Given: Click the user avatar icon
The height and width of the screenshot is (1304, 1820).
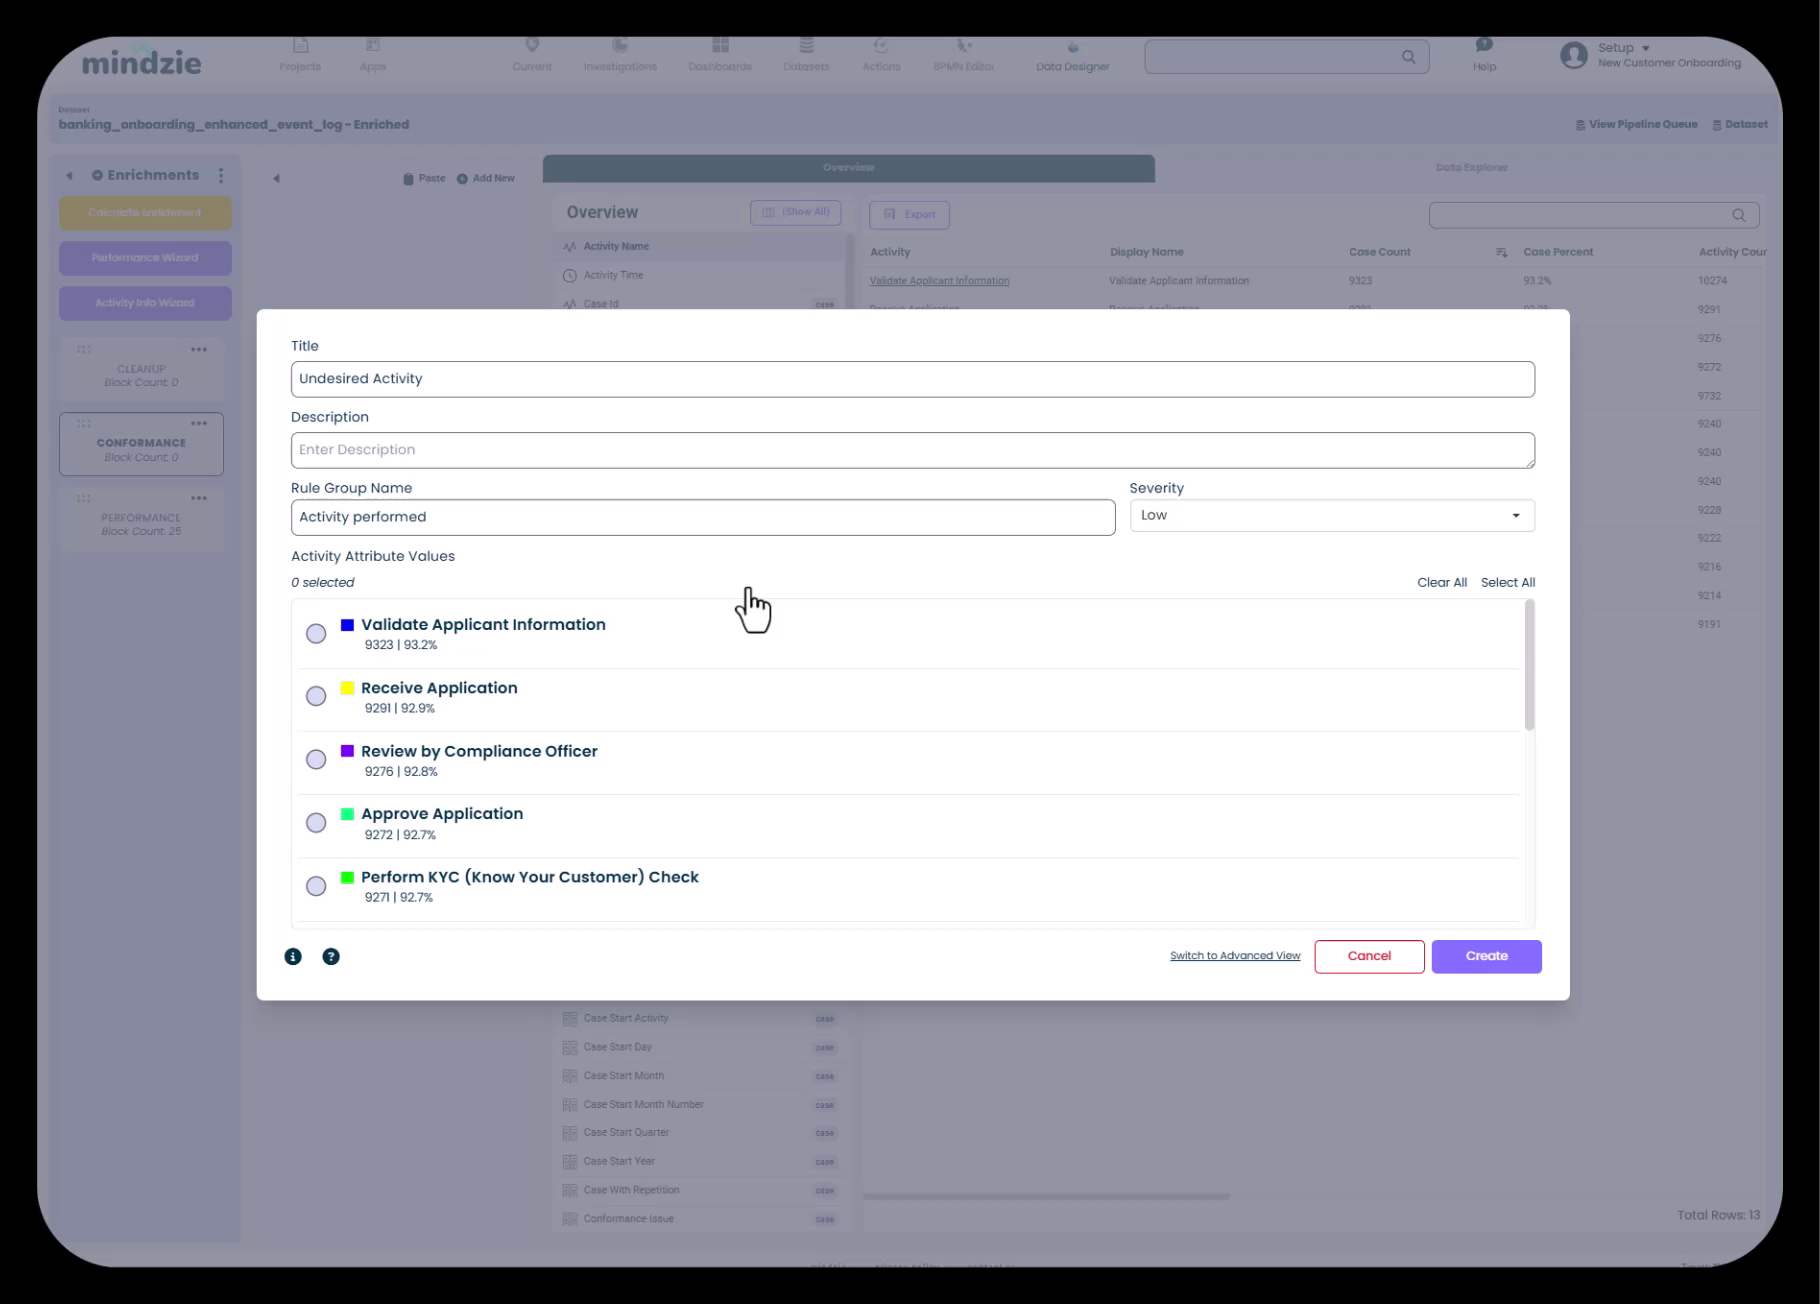Looking at the screenshot, I should 1573,56.
